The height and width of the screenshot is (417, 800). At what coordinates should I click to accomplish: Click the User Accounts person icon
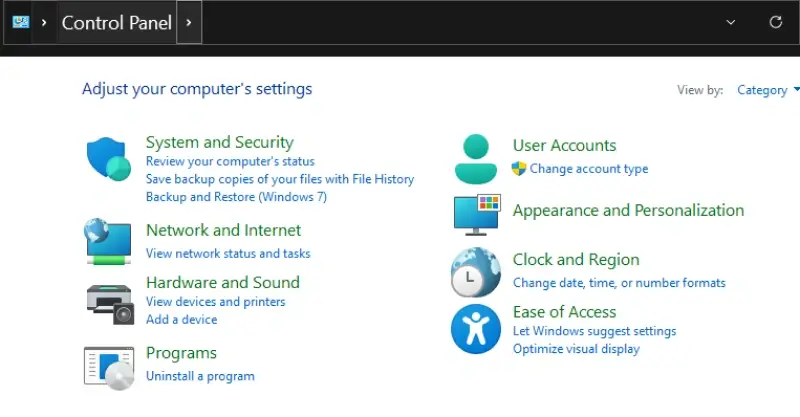[476, 159]
